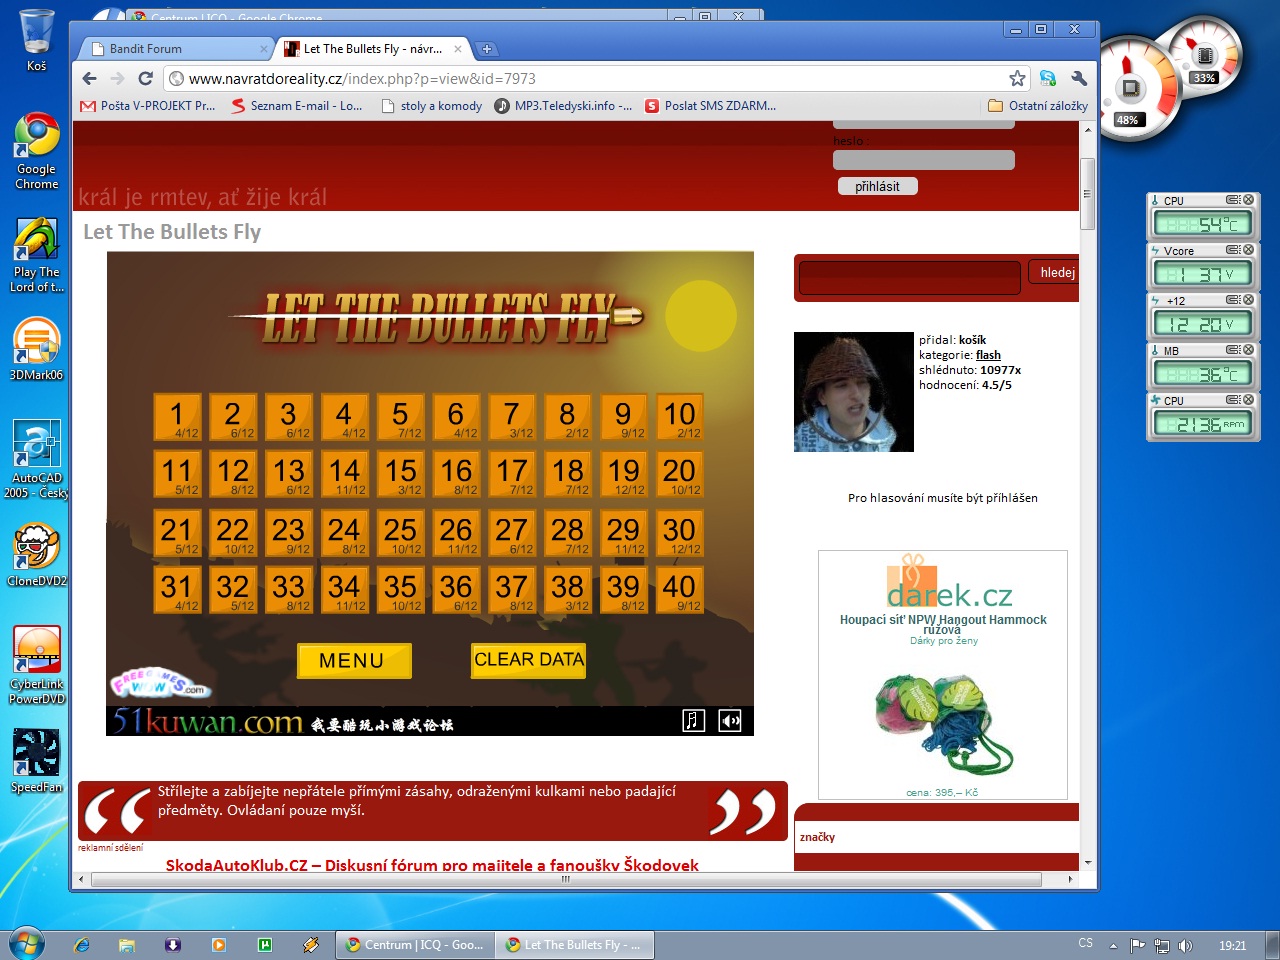Close the CPU fan RPM gadget
The height and width of the screenshot is (960, 1280).
click(1248, 400)
